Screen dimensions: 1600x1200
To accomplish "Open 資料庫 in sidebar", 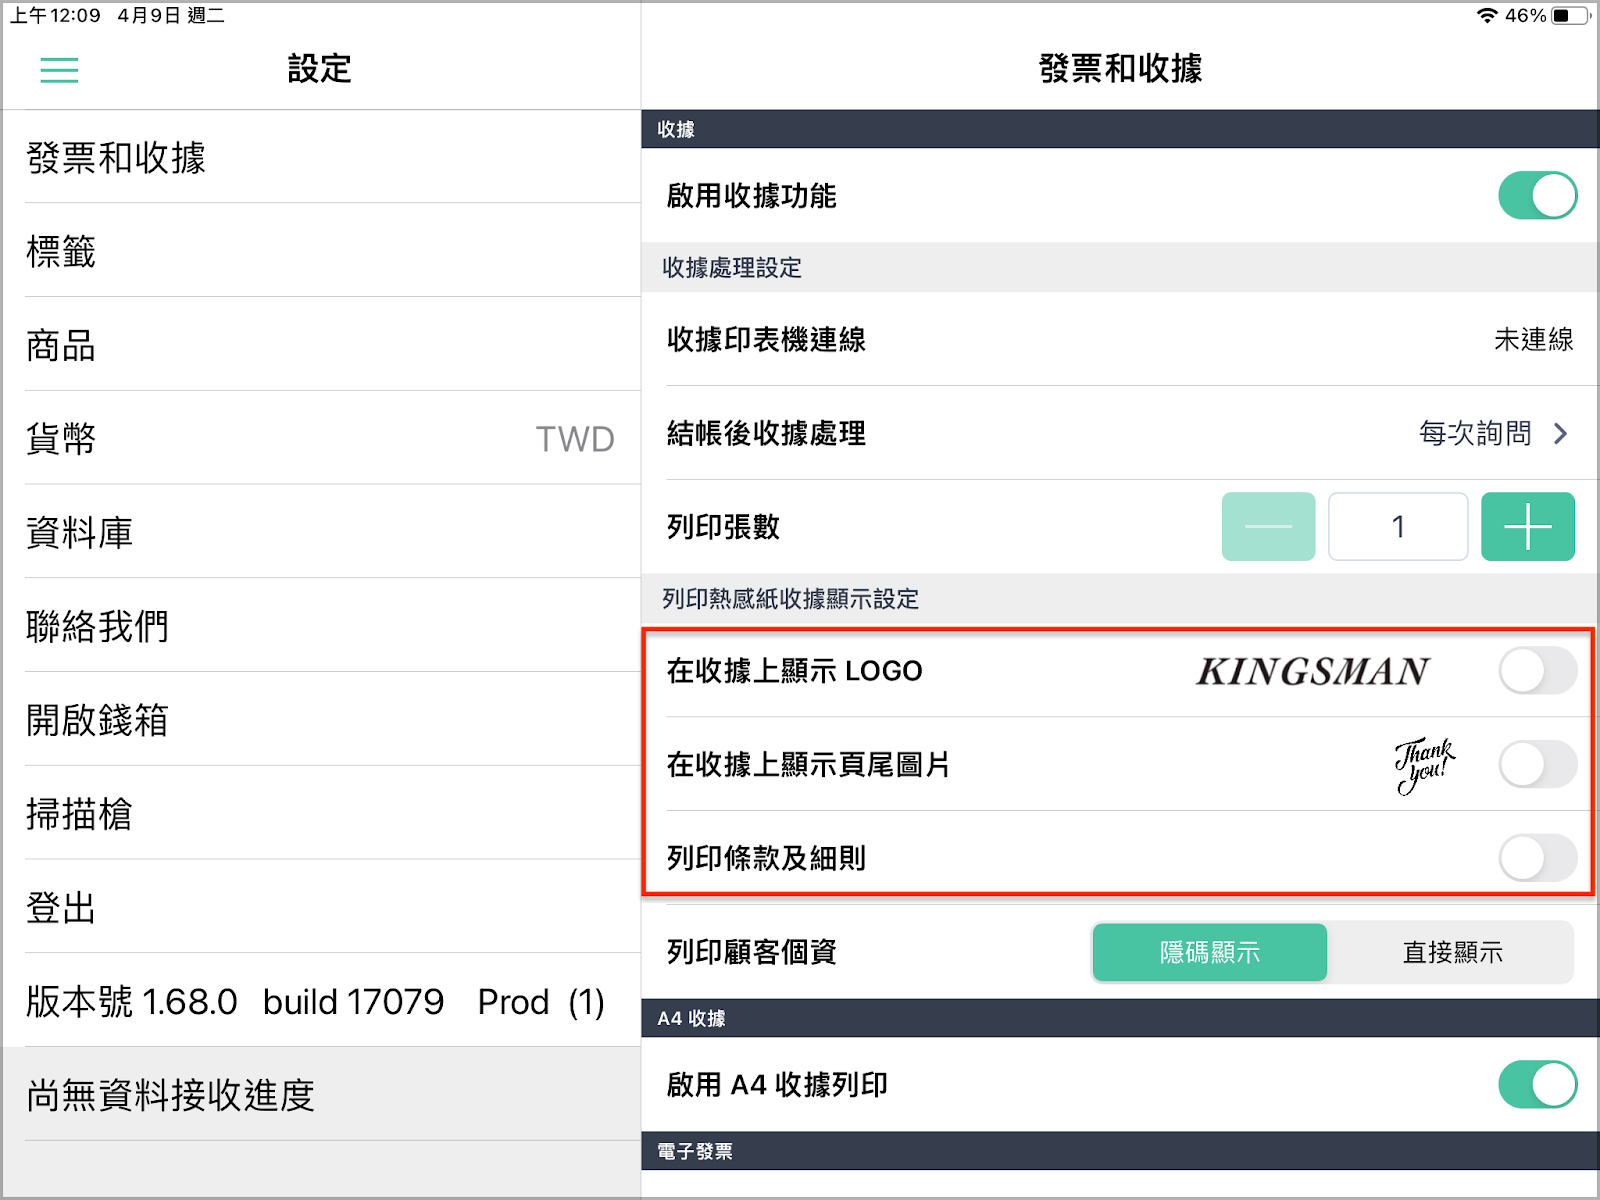I will (321, 532).
